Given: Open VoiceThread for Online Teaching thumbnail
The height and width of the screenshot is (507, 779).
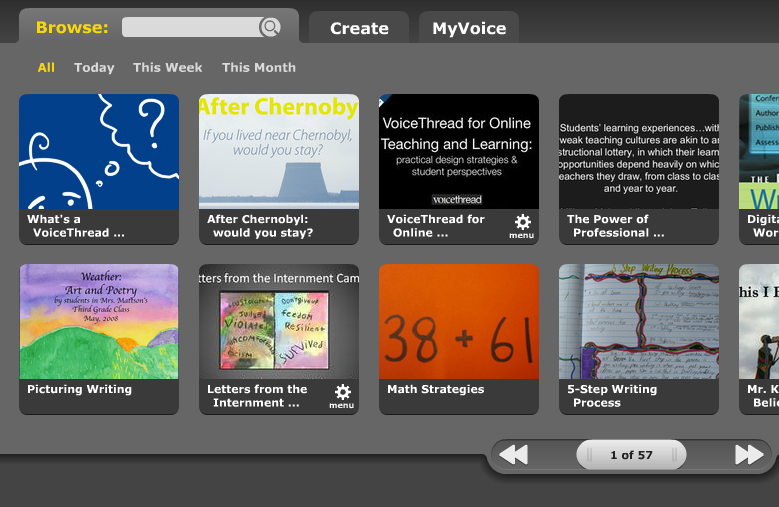Looking at the screenshot, I should [x=459, y=151].
